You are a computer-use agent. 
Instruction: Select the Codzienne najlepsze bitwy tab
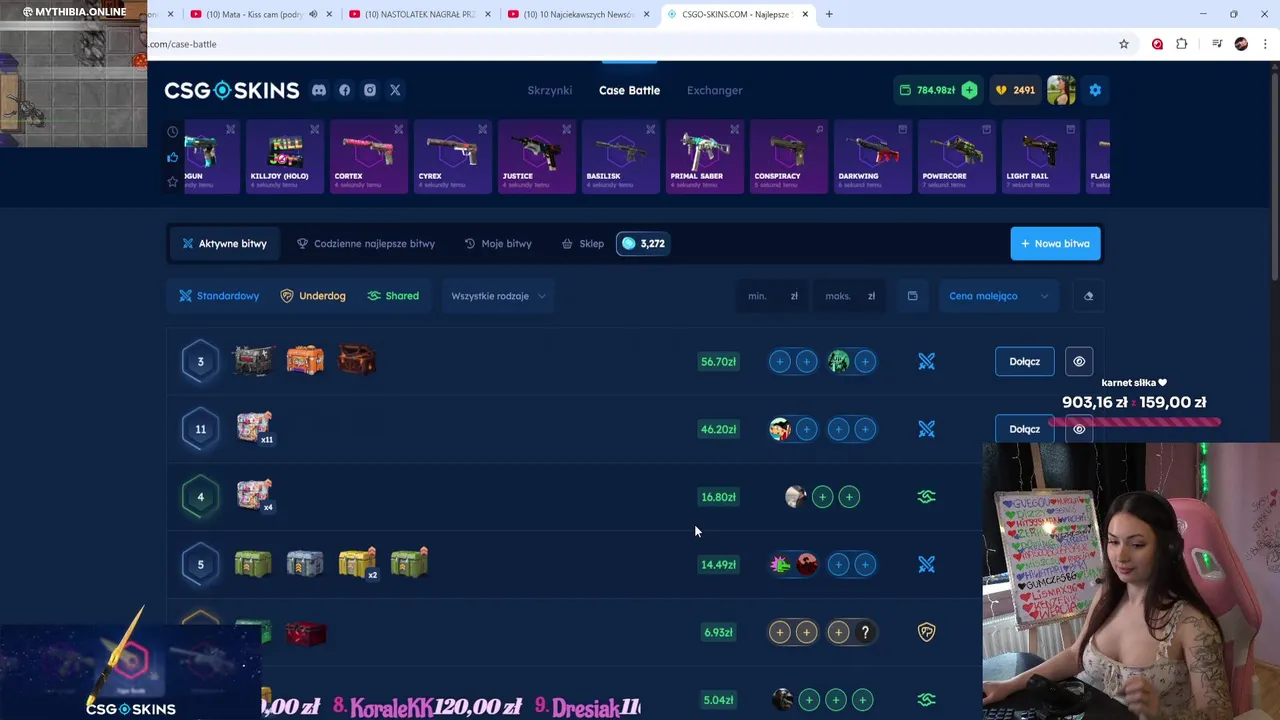(x=366, y=243)
